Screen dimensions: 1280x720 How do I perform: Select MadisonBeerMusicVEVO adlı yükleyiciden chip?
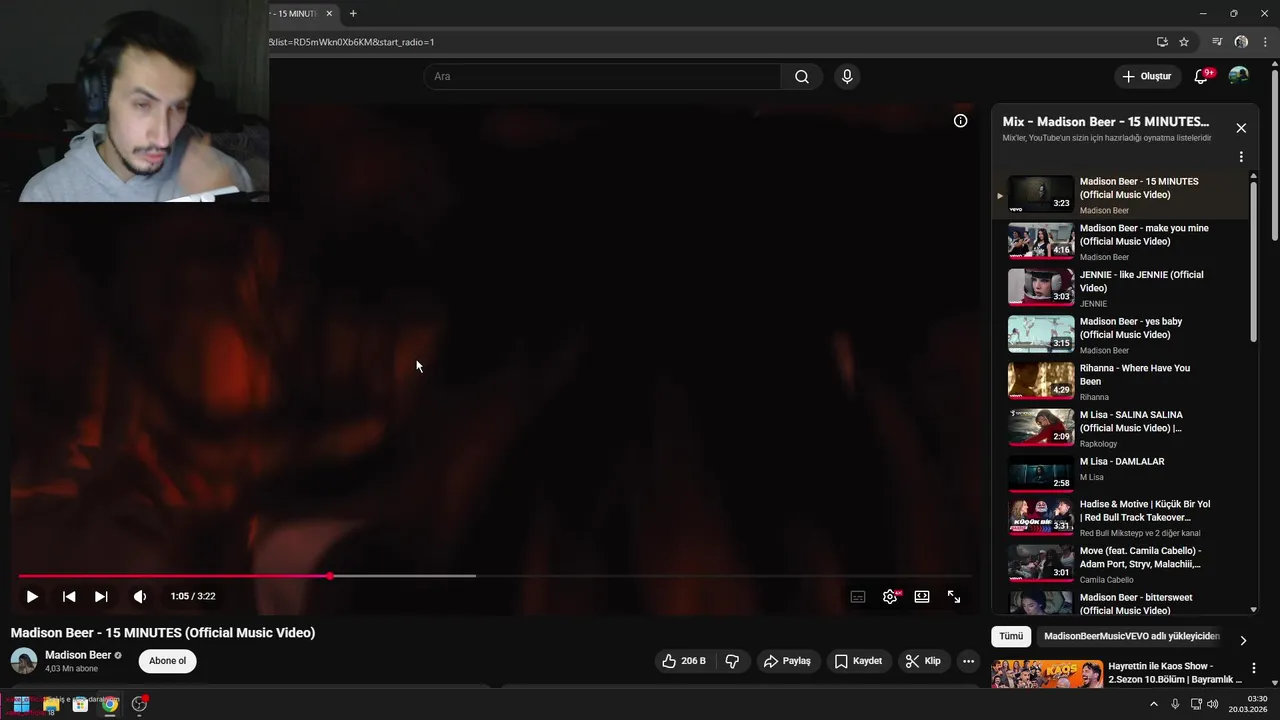(x=1132, y=636)
